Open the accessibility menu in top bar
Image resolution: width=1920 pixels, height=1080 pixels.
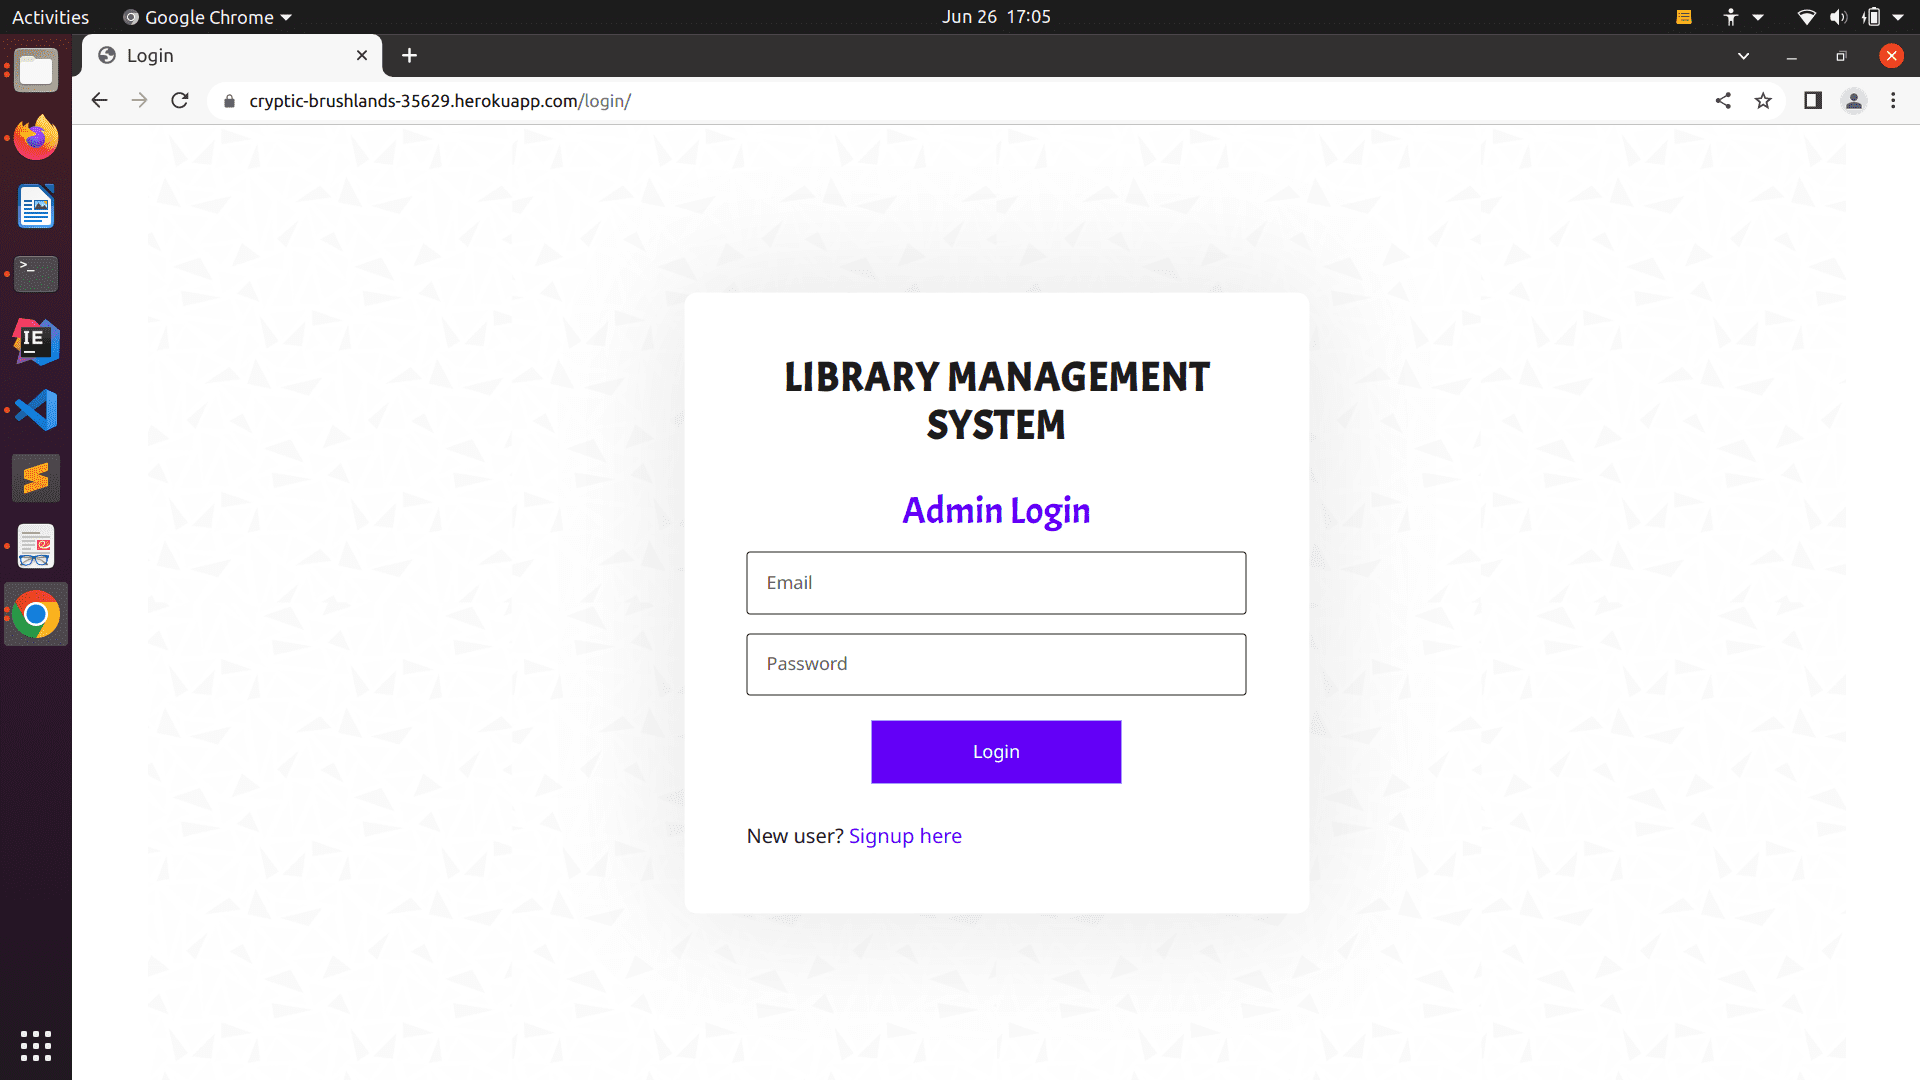tap(1742, 17)
